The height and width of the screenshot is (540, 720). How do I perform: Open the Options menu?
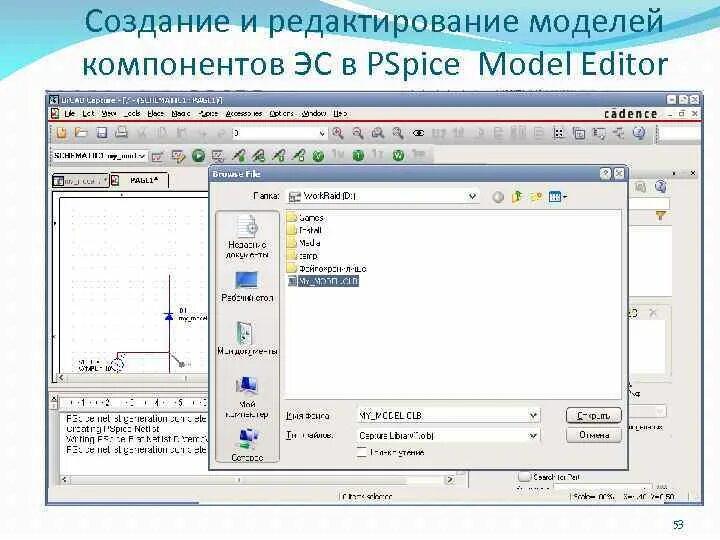tap(281, 113)
